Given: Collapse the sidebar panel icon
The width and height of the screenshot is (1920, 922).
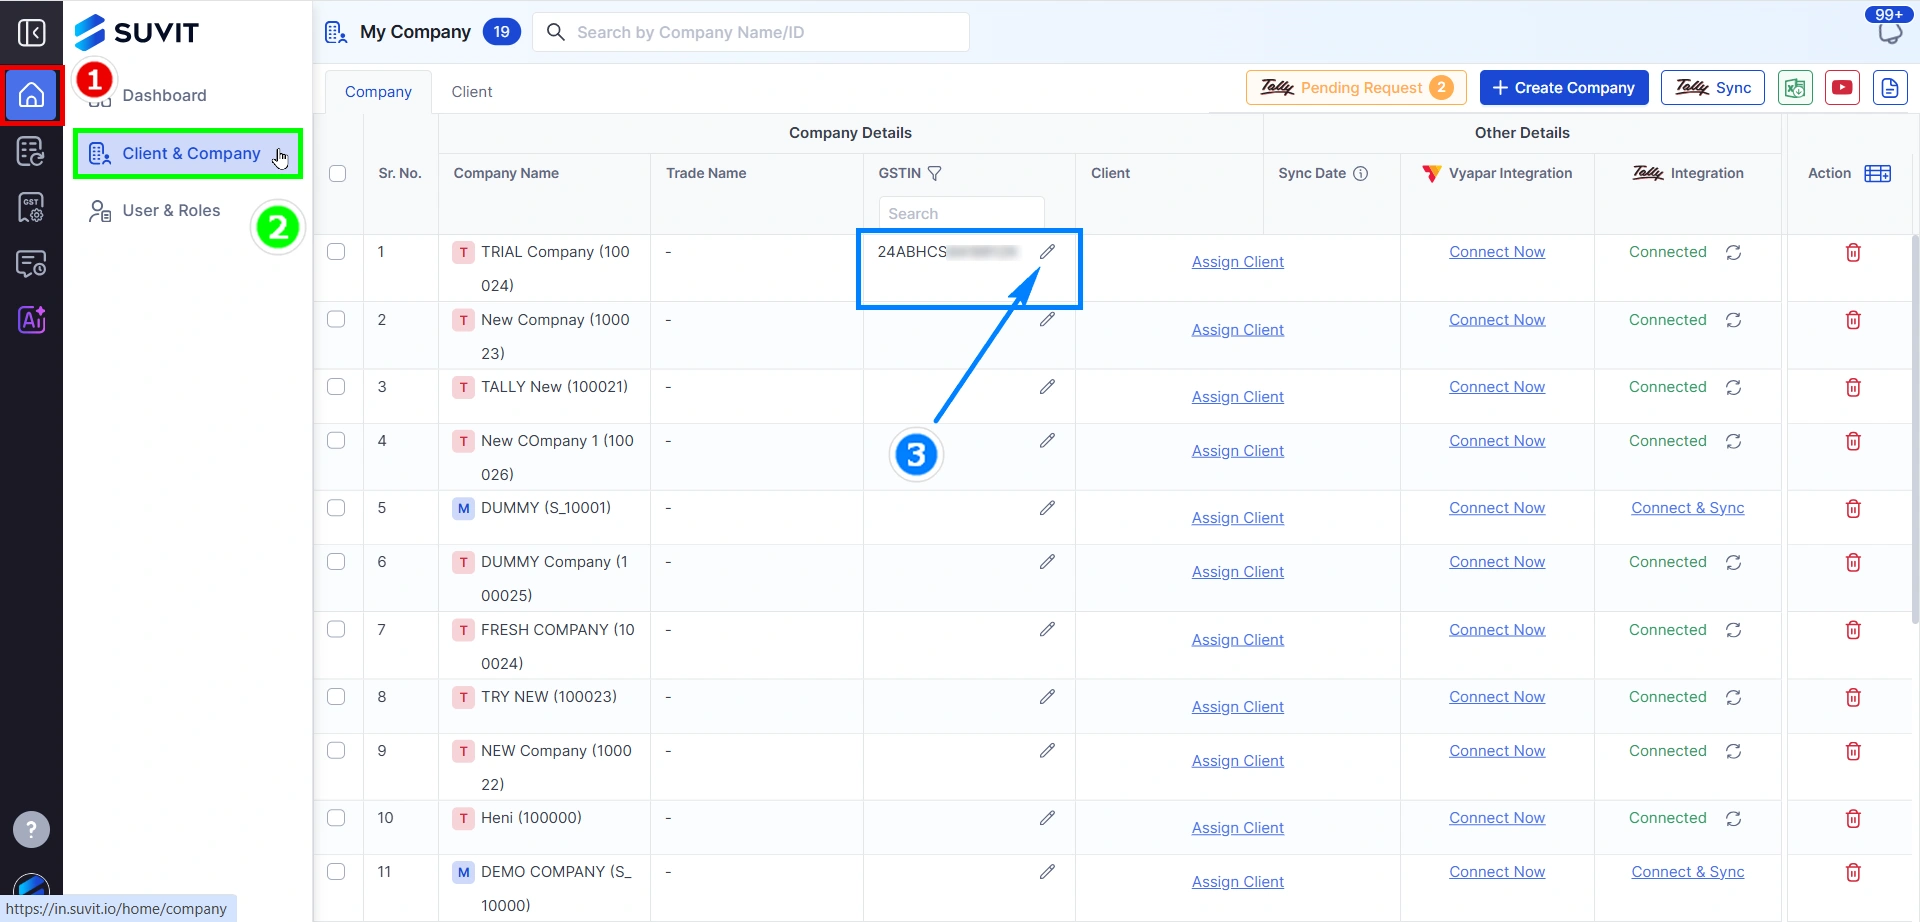Looking at the screenshot, I should pyautogui.click(x=31, y=33).
